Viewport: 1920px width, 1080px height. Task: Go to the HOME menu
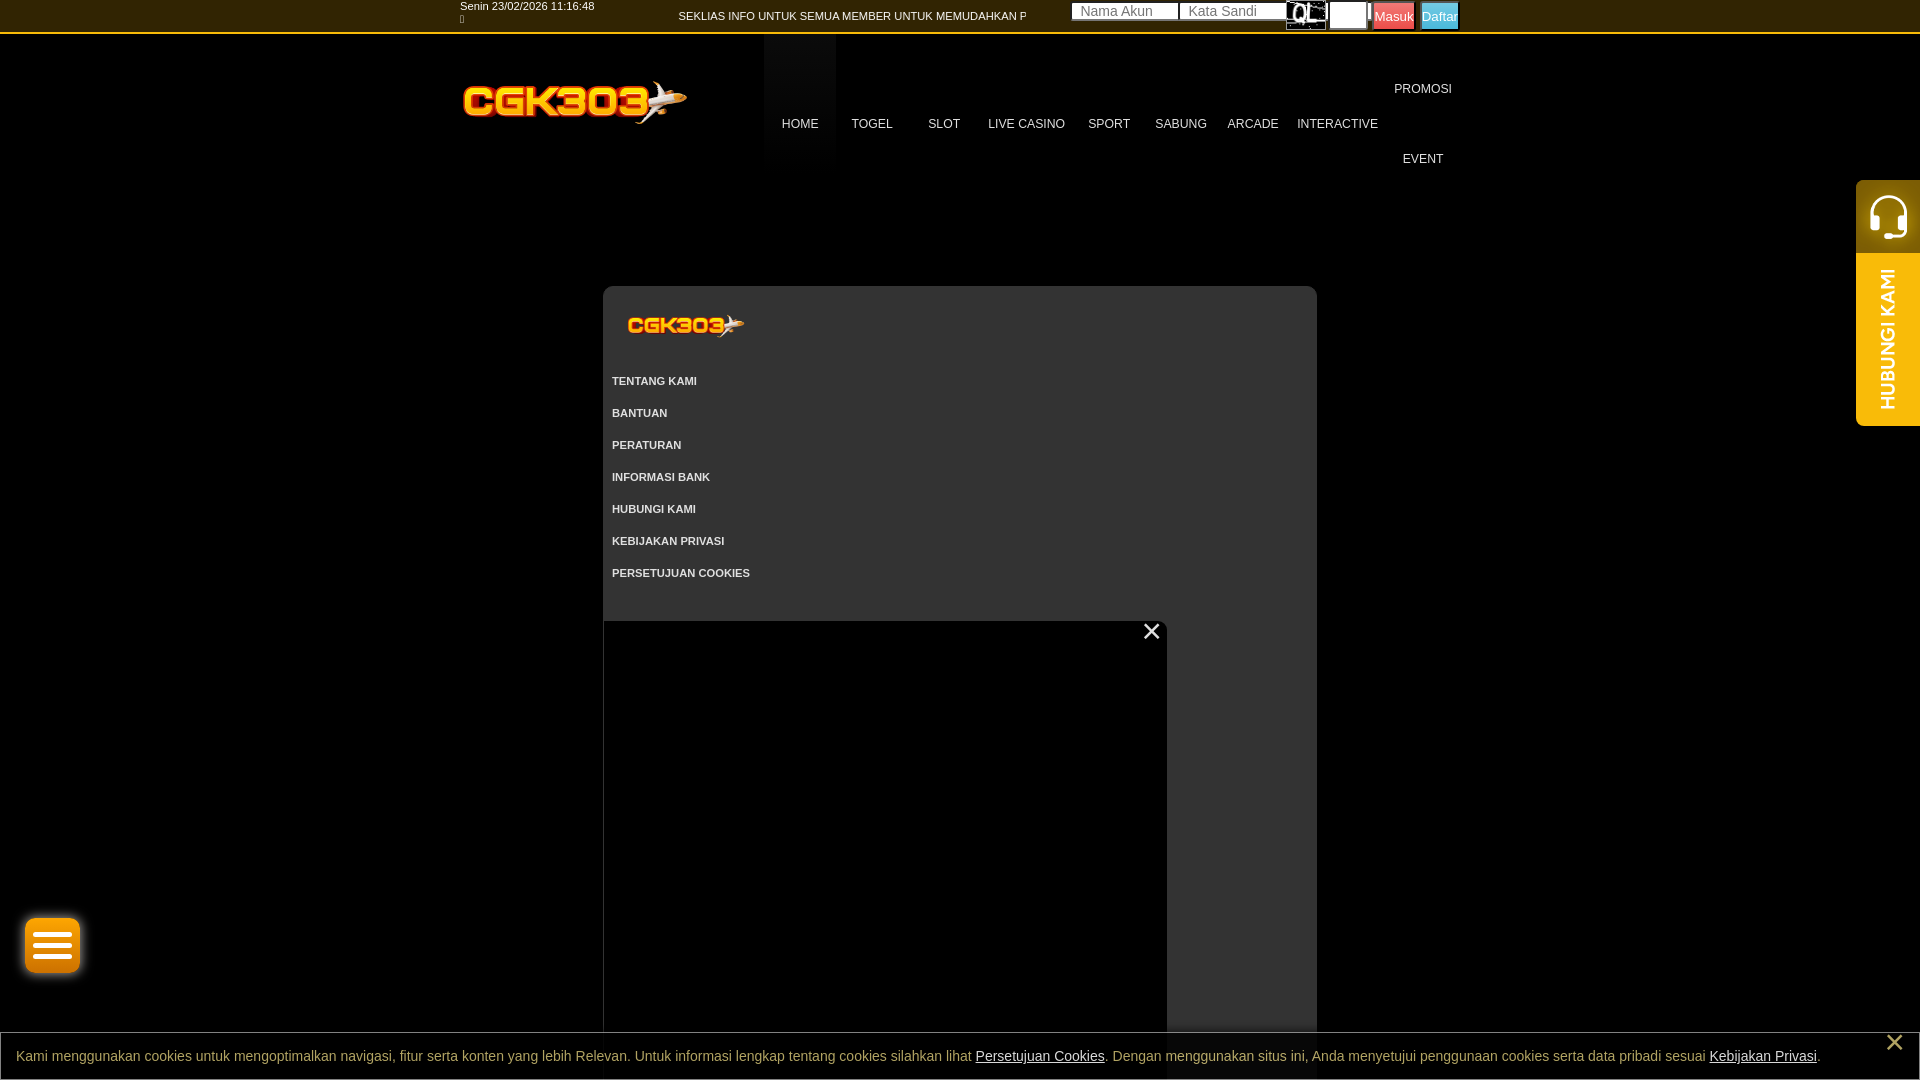(x=800, y=124)
